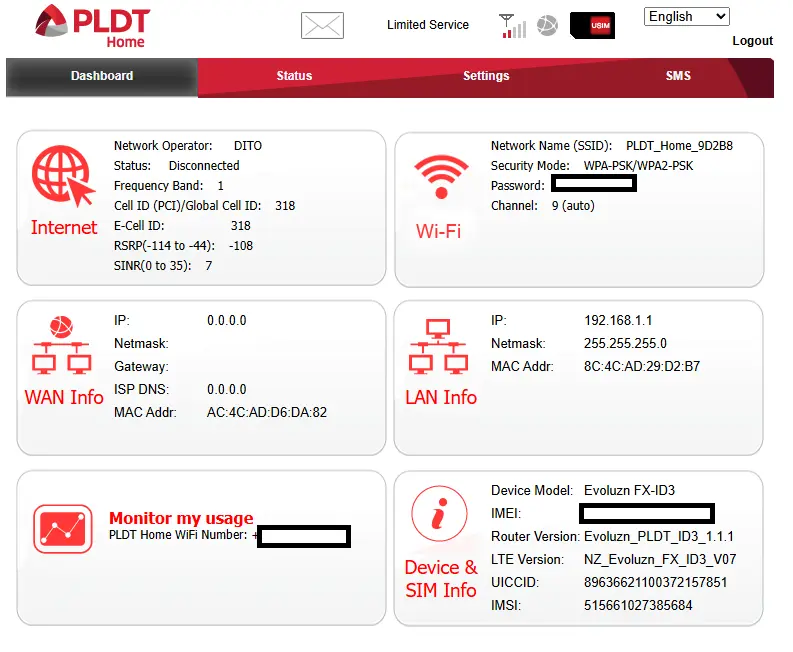Click the Frequency Band value 1
The height and width of the screenshot is (652, 793).
(221, 186)
